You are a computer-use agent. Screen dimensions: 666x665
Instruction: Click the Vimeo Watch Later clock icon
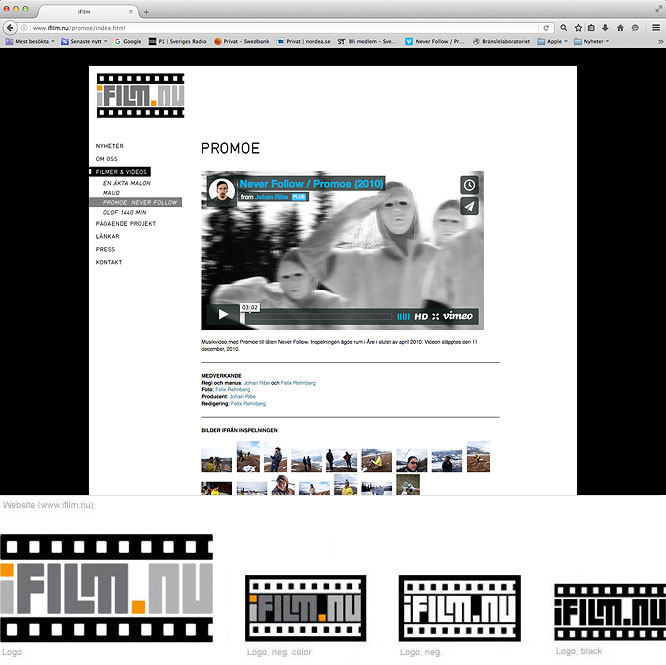point(469,185)
